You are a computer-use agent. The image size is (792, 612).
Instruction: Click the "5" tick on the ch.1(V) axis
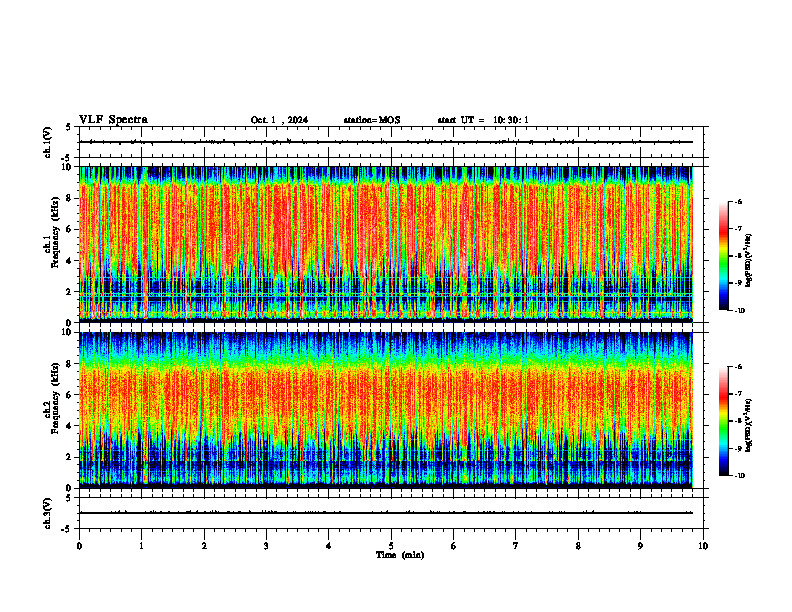tap(68, 128)
